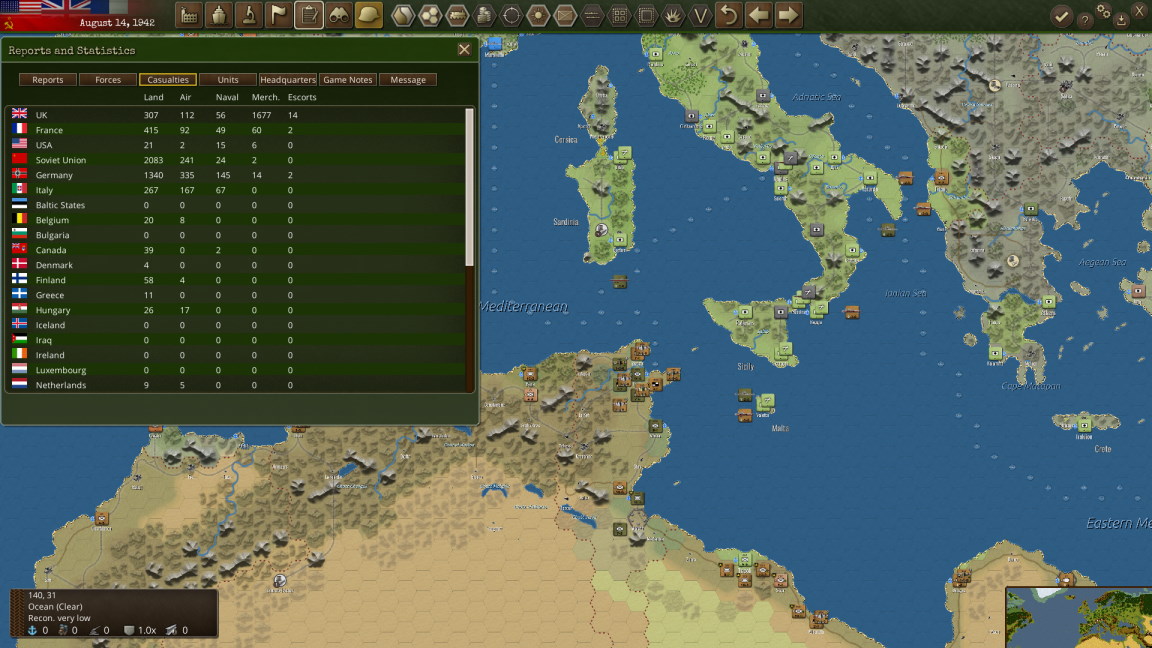Click the Iraq row
This screenshot has width=1152, height=648.
coord(235,340)
